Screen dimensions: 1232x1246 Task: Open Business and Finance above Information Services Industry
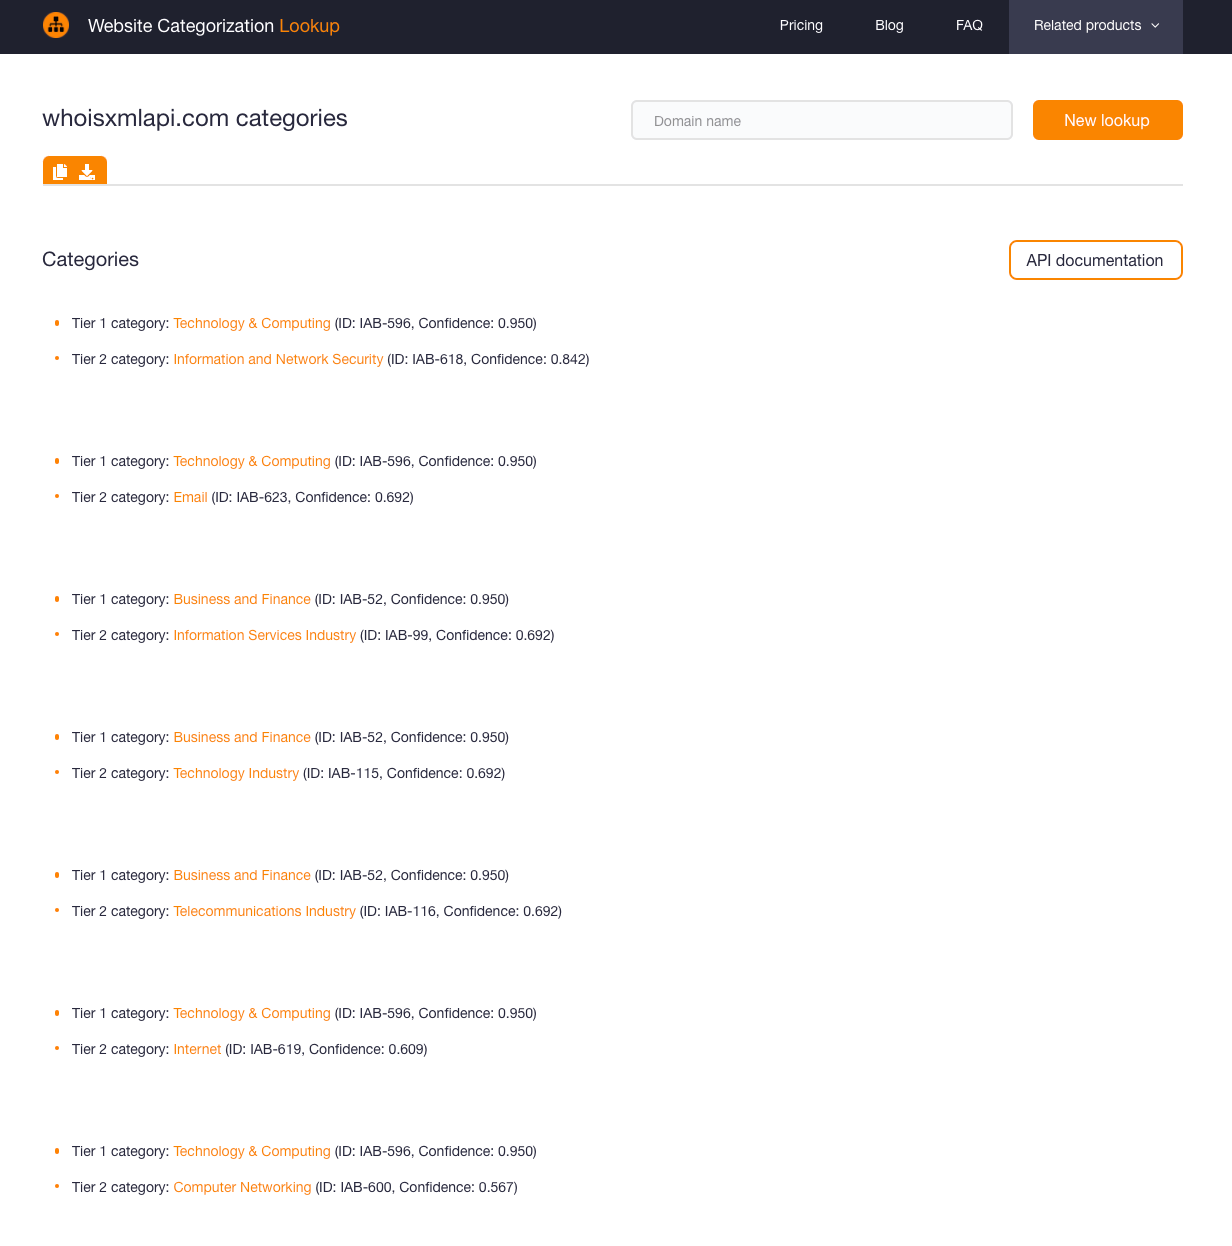(x=242, y=599)
